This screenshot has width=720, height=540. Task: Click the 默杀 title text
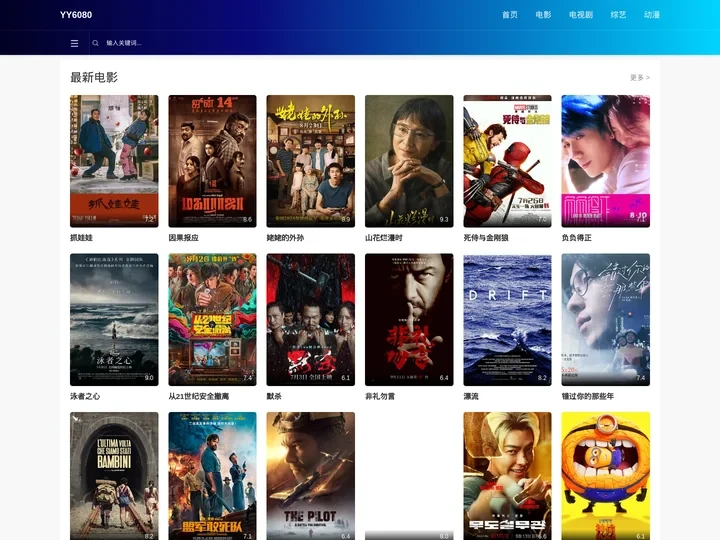(274, 396)
